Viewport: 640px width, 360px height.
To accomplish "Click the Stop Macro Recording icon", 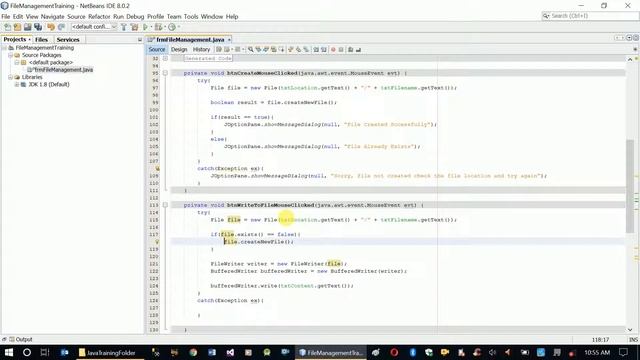I will click(341, 49).
